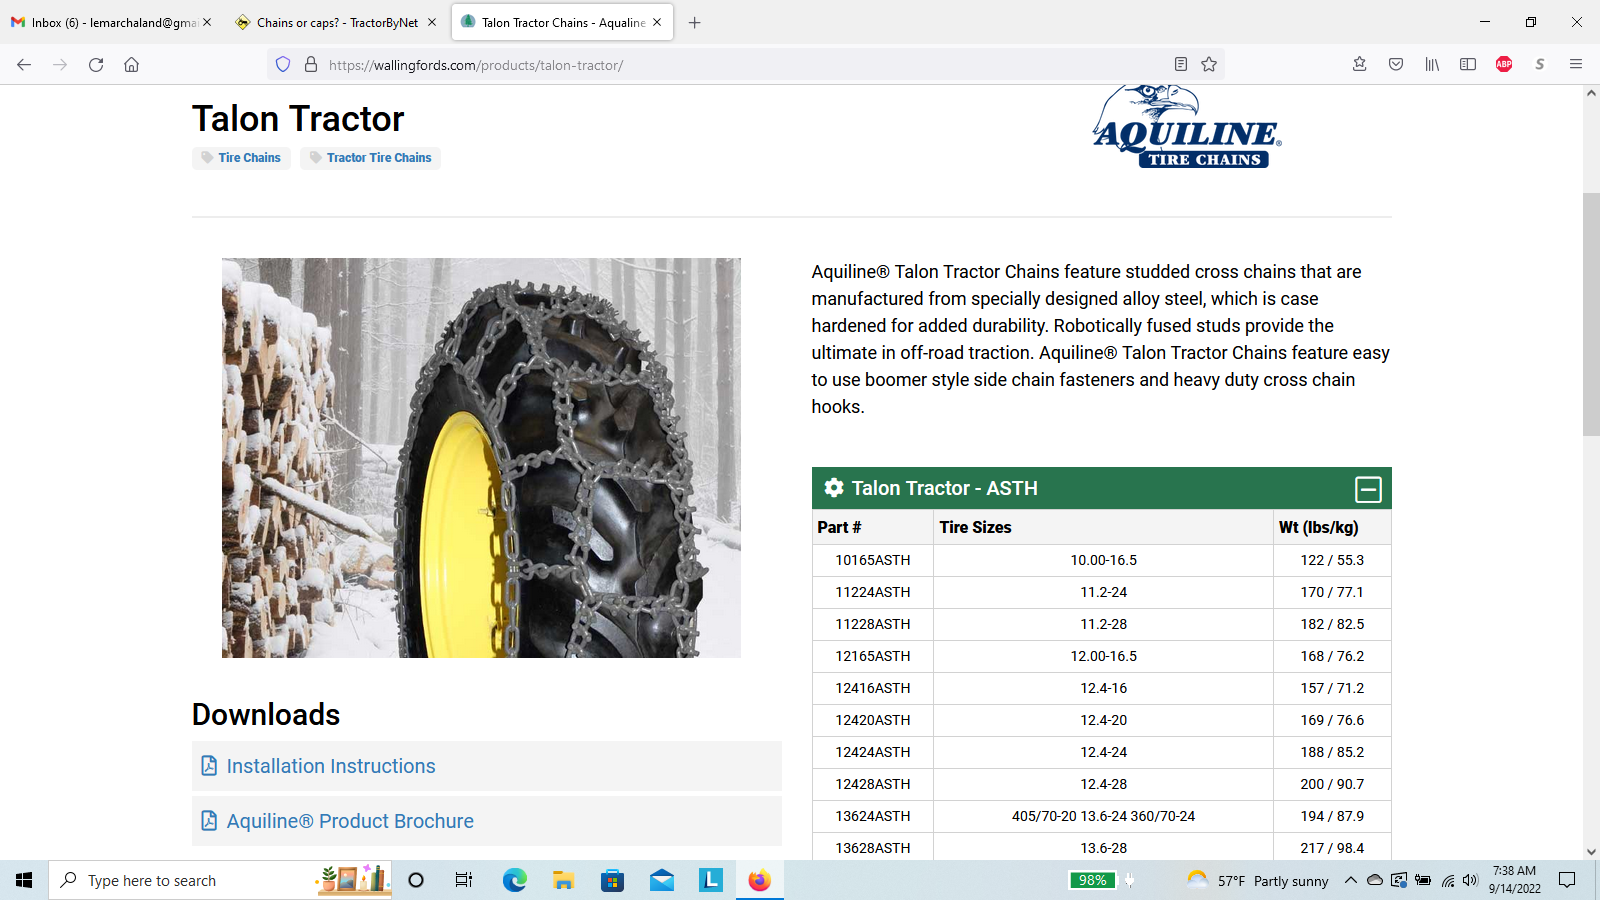The height and width of the screenshot is (900, 1600).
Task: Open the Tractor Tire Chains tag
Action: click(370, 158)
